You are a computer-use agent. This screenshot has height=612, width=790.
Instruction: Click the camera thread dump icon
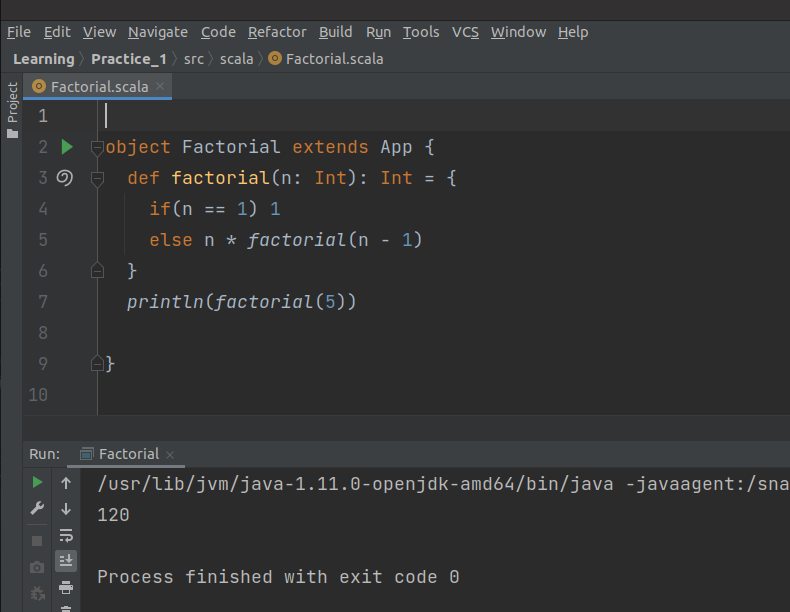pyautogui.click(x=37, y=568)
